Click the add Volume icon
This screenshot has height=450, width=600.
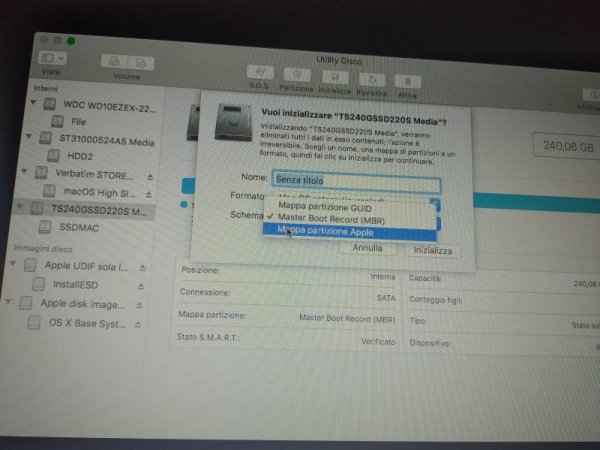(x=114, y=61)
